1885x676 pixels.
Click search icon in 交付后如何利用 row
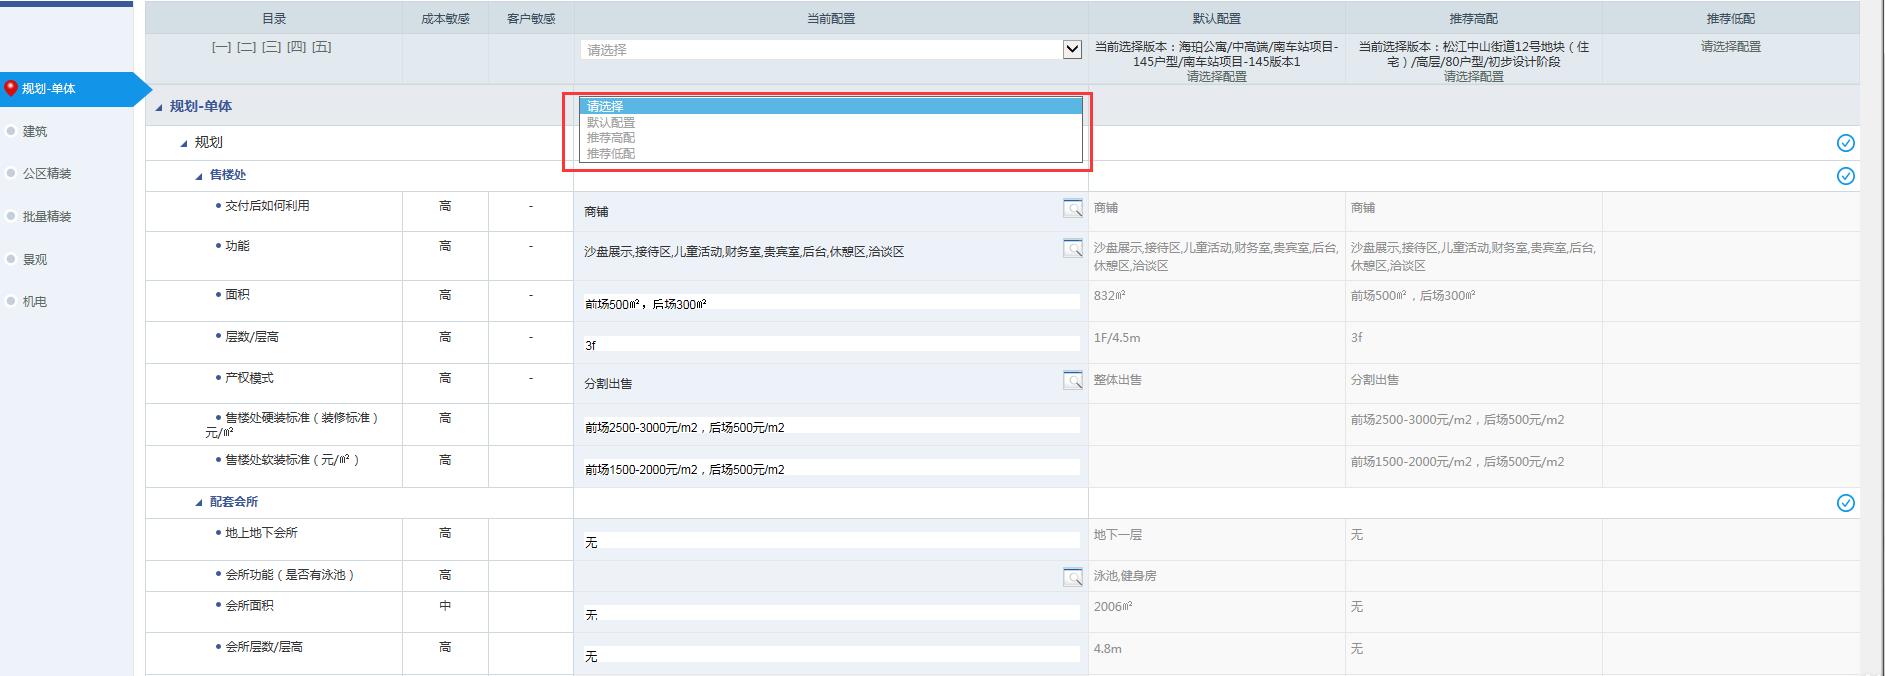click(1072, 208)
